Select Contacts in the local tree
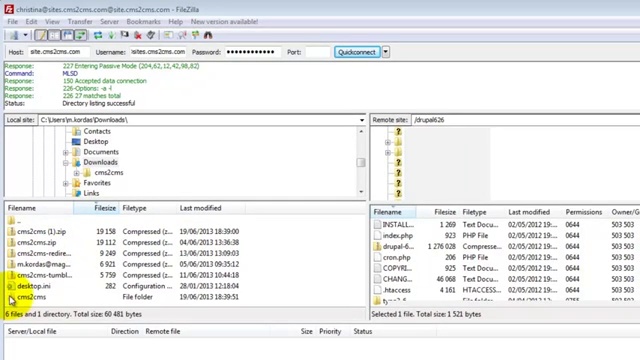Screen dimensions: 640x360 coord(97,131)
